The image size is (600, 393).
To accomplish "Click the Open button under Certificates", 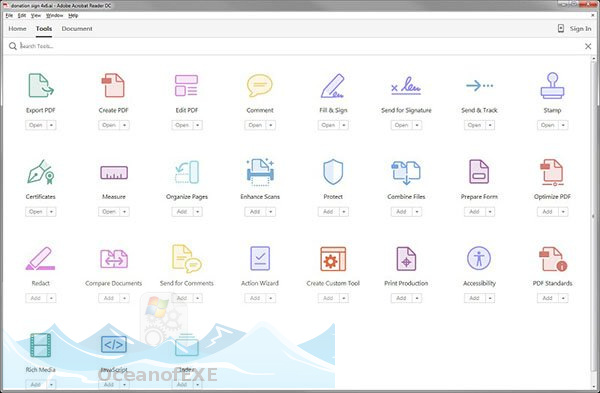I will (36, 212).
